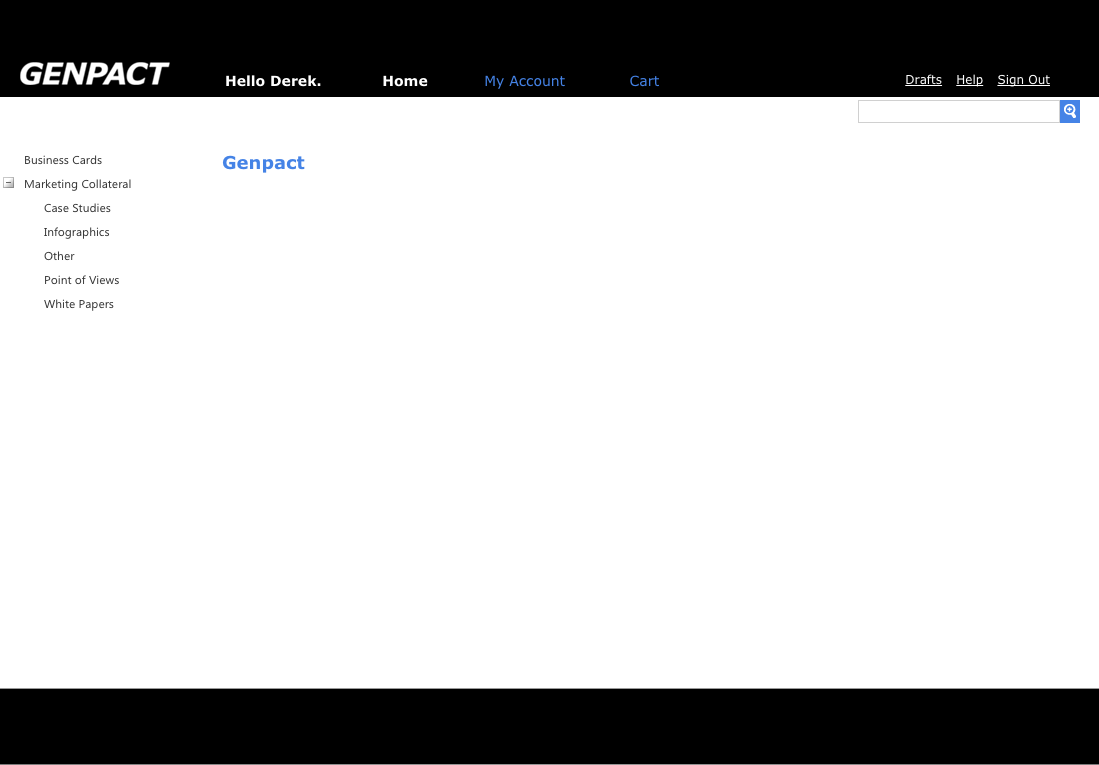
Task: Click the Genpact logo in header
Action: click(94, 74)
